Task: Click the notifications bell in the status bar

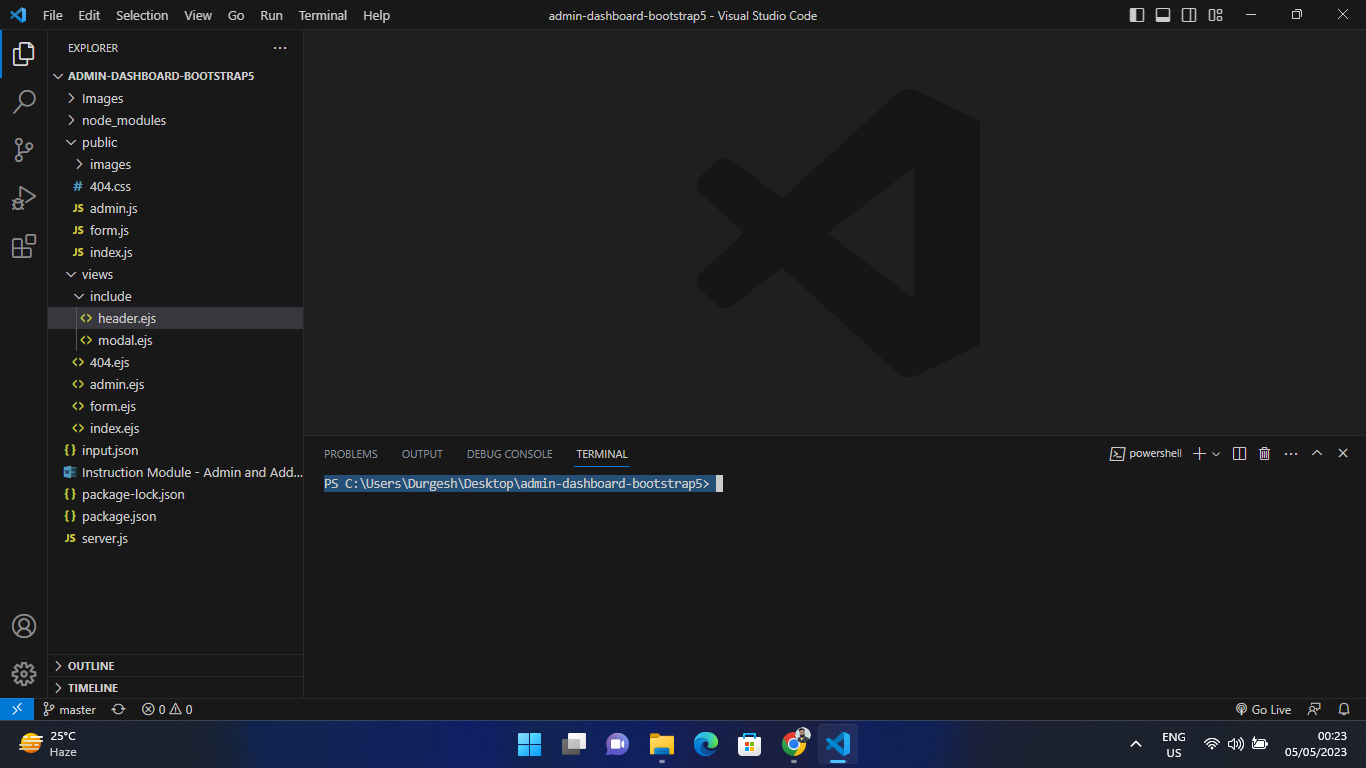Action: tap(1343, 709)
